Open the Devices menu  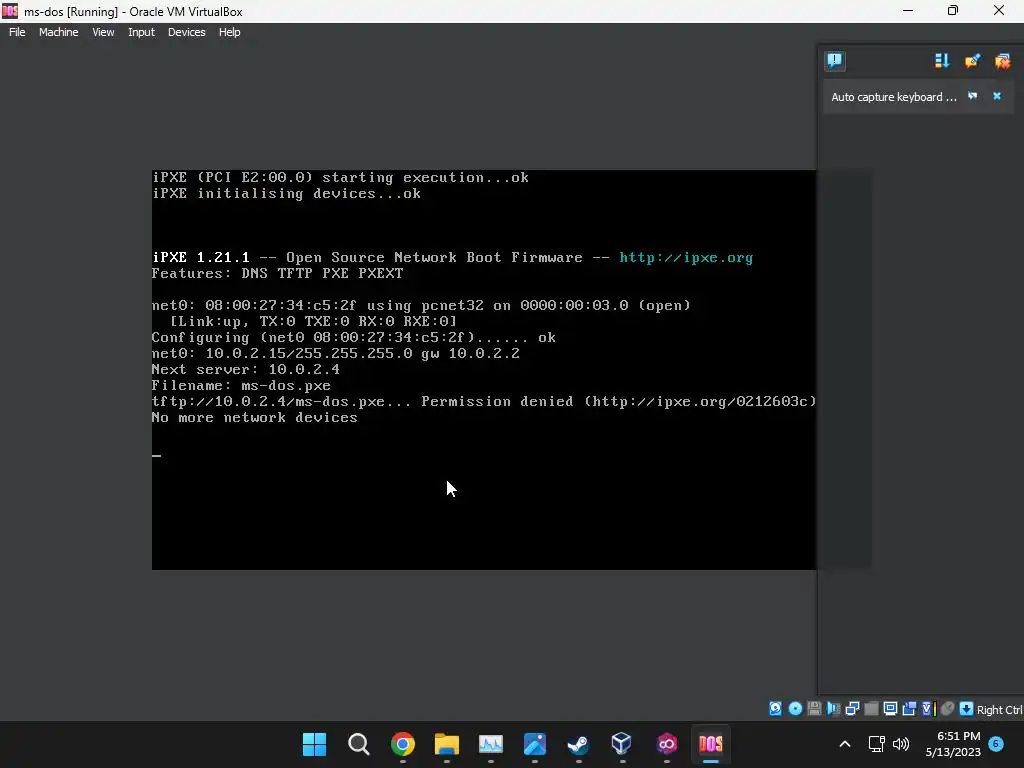(x=186, y=32)
